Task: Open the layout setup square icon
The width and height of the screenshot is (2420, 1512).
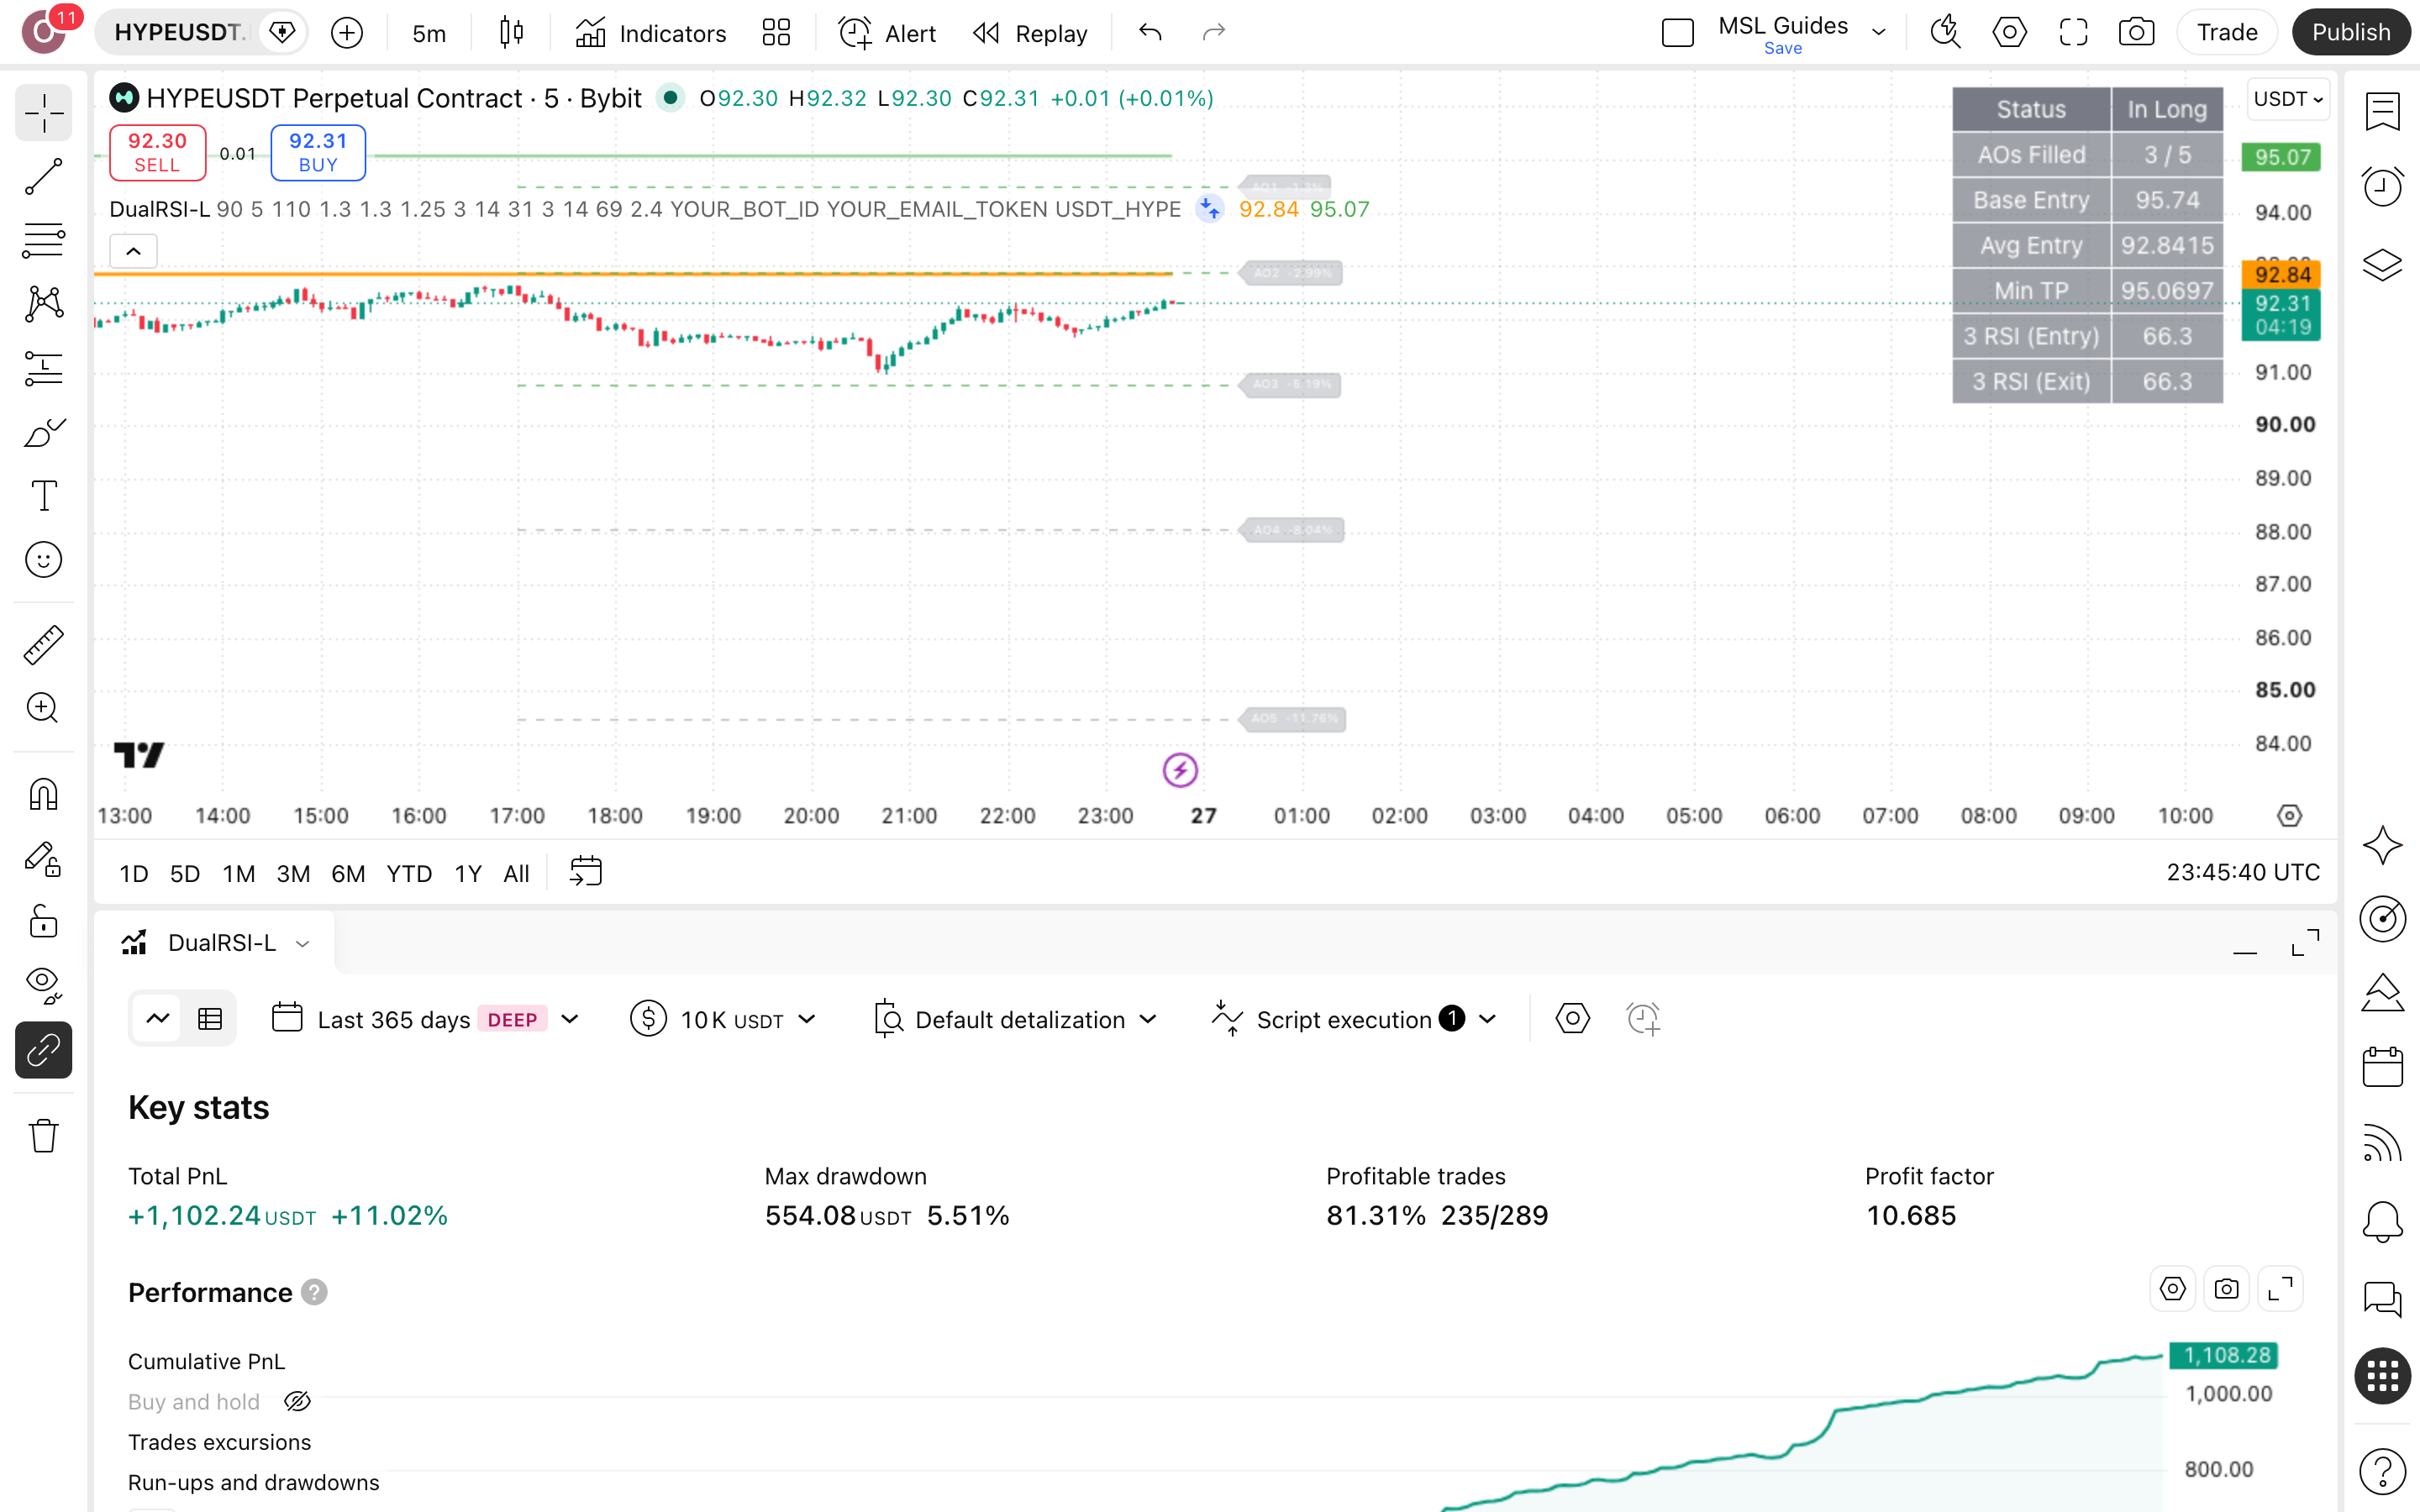Action: [1678, 33]
